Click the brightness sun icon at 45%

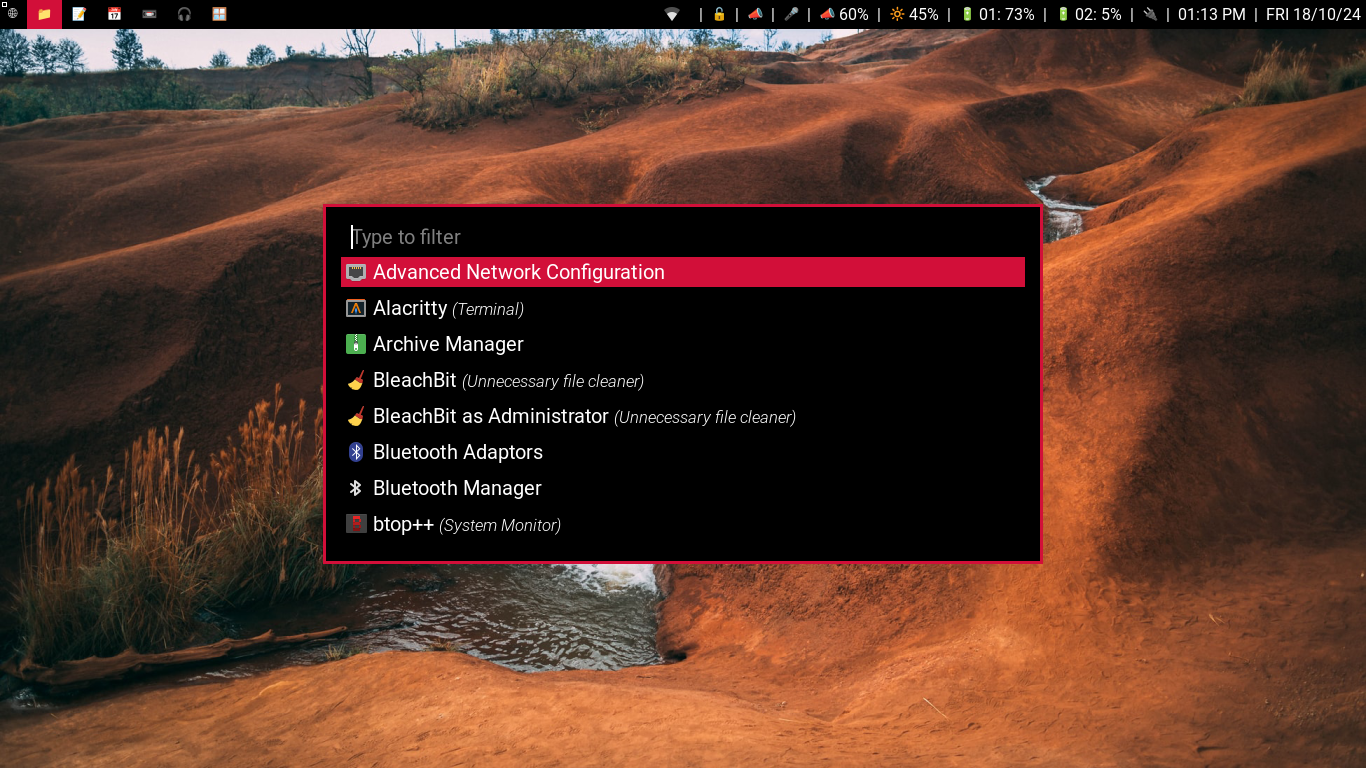pos(898,14)
